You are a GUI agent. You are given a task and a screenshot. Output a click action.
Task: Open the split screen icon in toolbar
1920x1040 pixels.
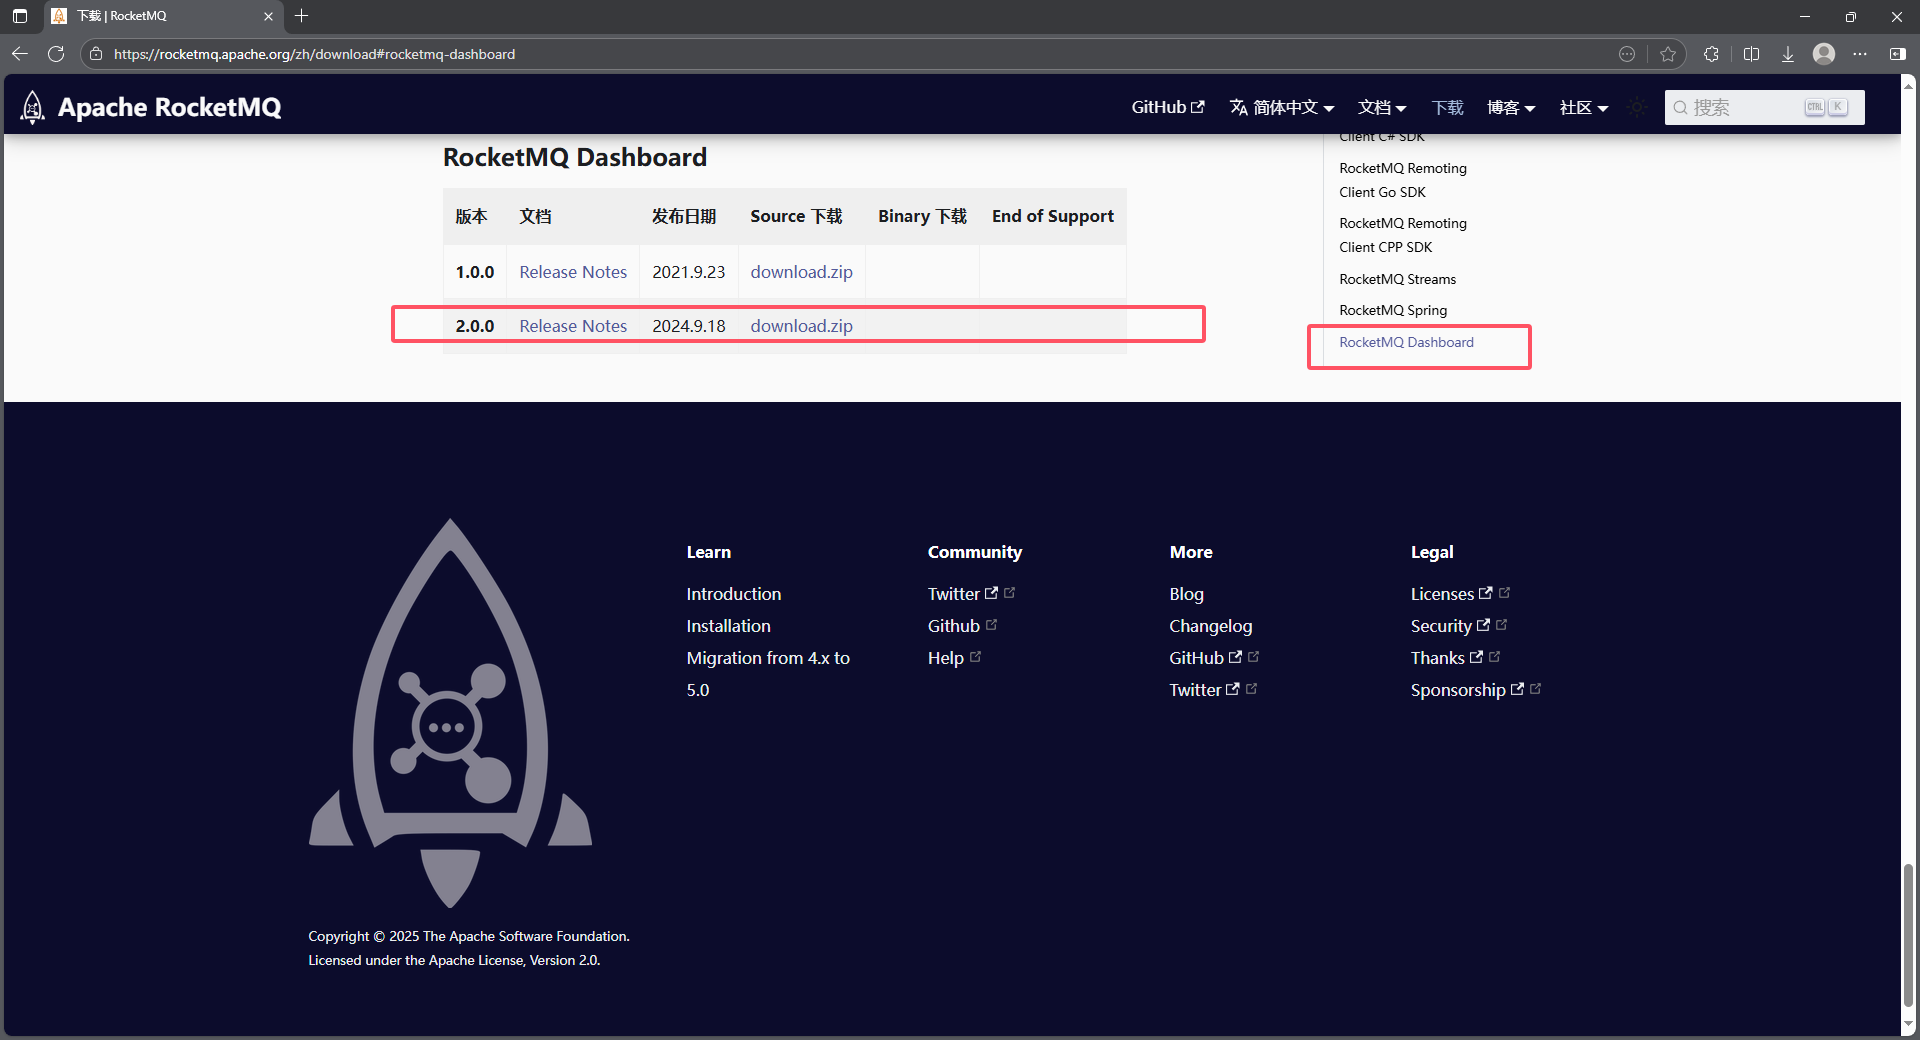(x=1751, y=54)
